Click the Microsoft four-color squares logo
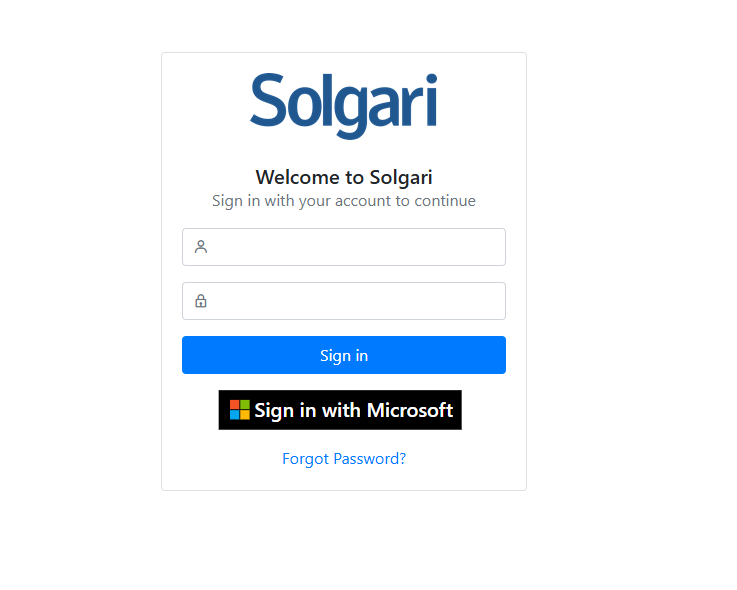This screenshot has height=590, width=737. 240,410
